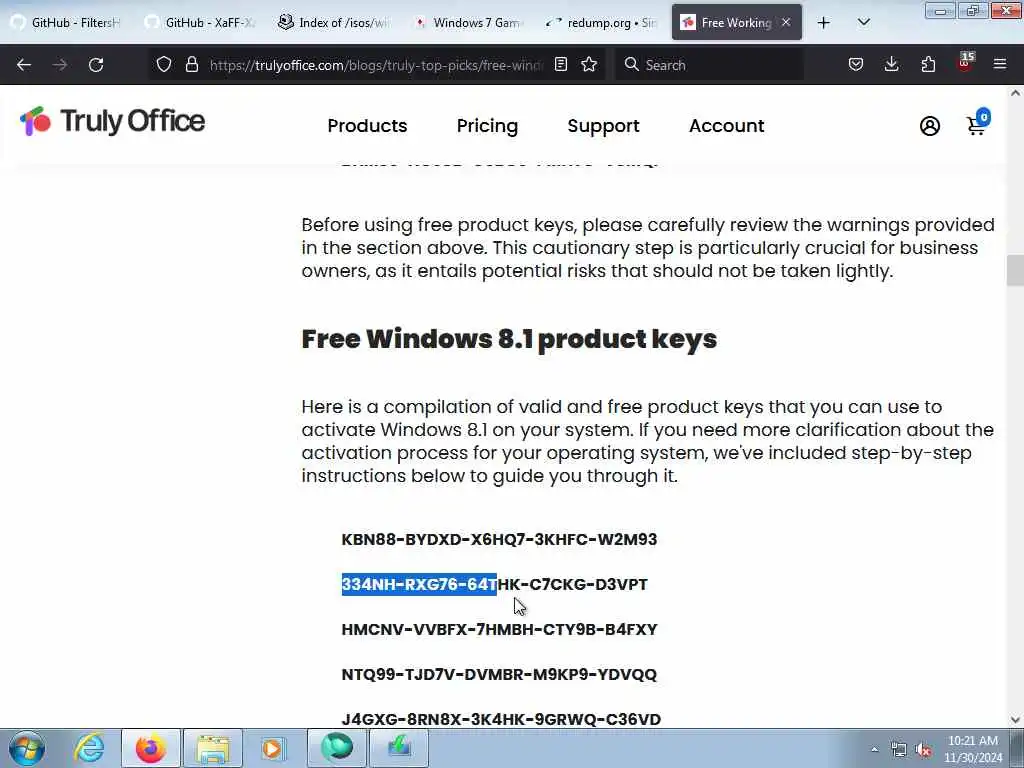The width and height of the screenshot is (1024, 768).
Task: Click the muted volume speaker tray icon
Action: (923, 750)
